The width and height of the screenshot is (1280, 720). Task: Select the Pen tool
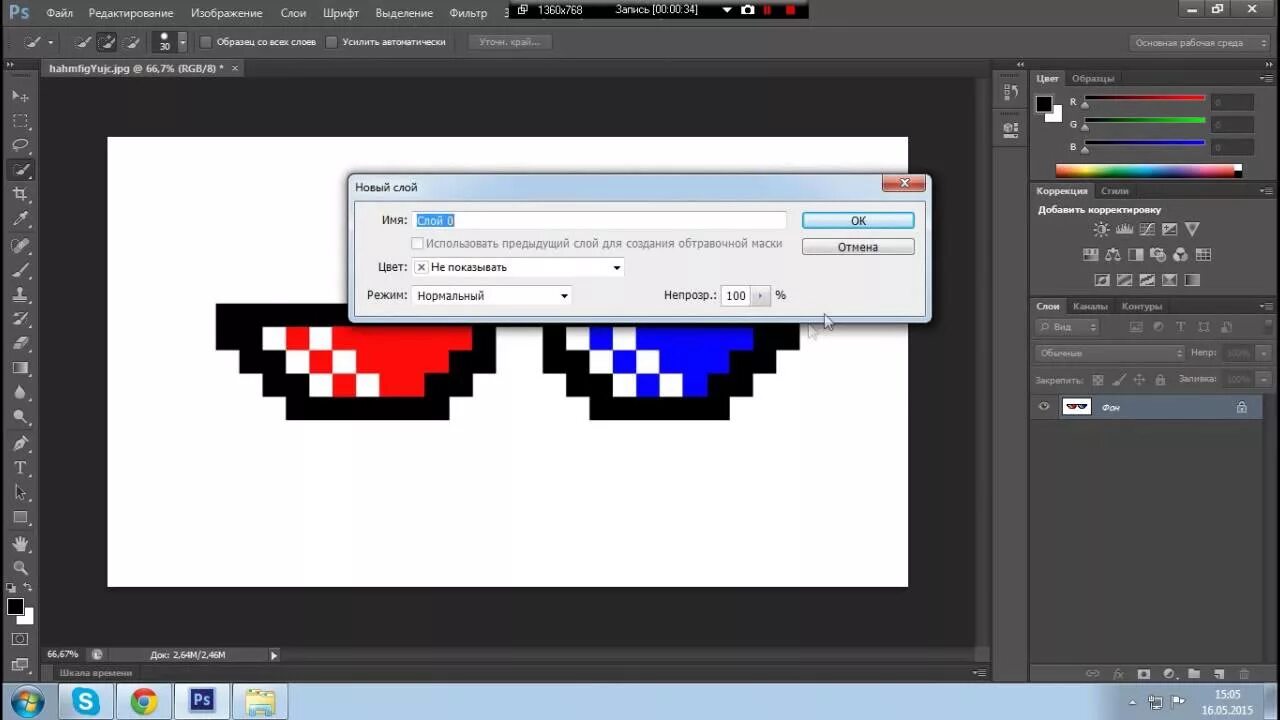(x=20, y=443)
